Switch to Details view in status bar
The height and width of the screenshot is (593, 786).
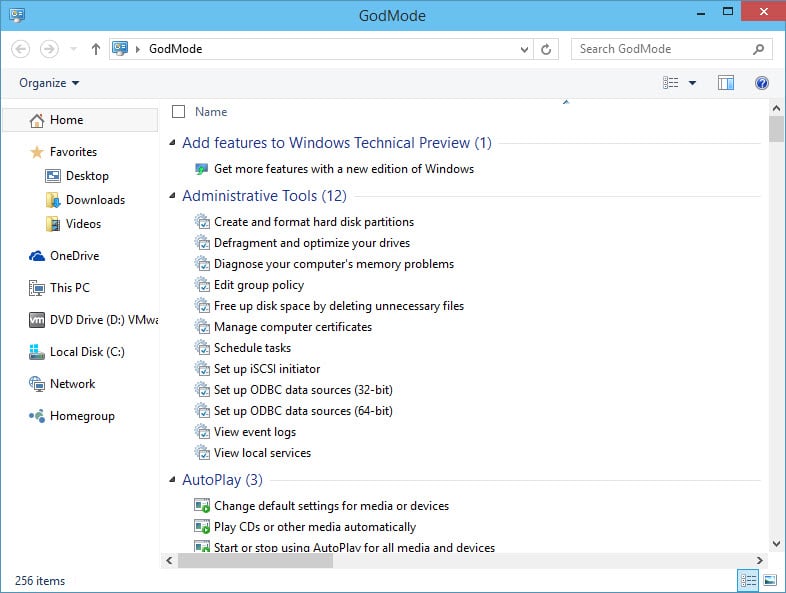click(748, 580)
